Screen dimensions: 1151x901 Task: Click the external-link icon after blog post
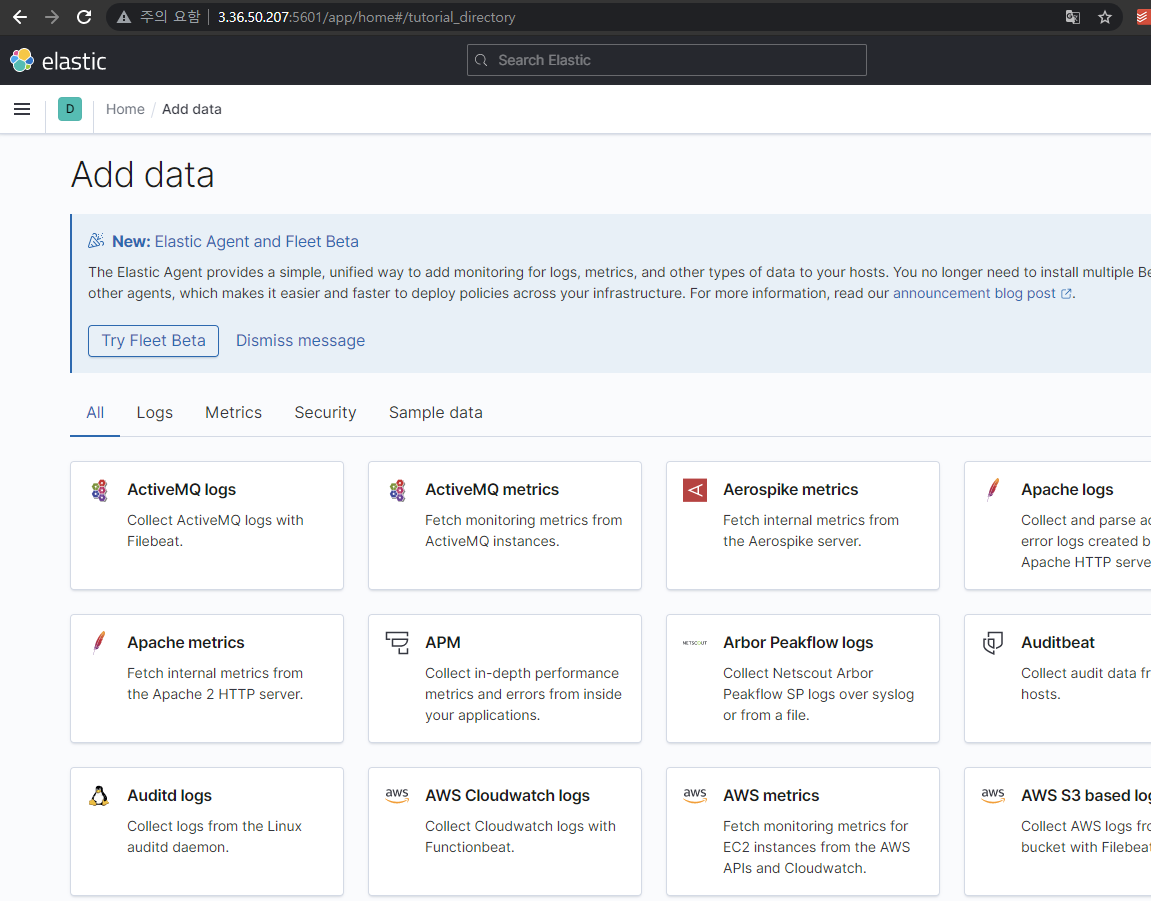click(x=1066, y=294)
